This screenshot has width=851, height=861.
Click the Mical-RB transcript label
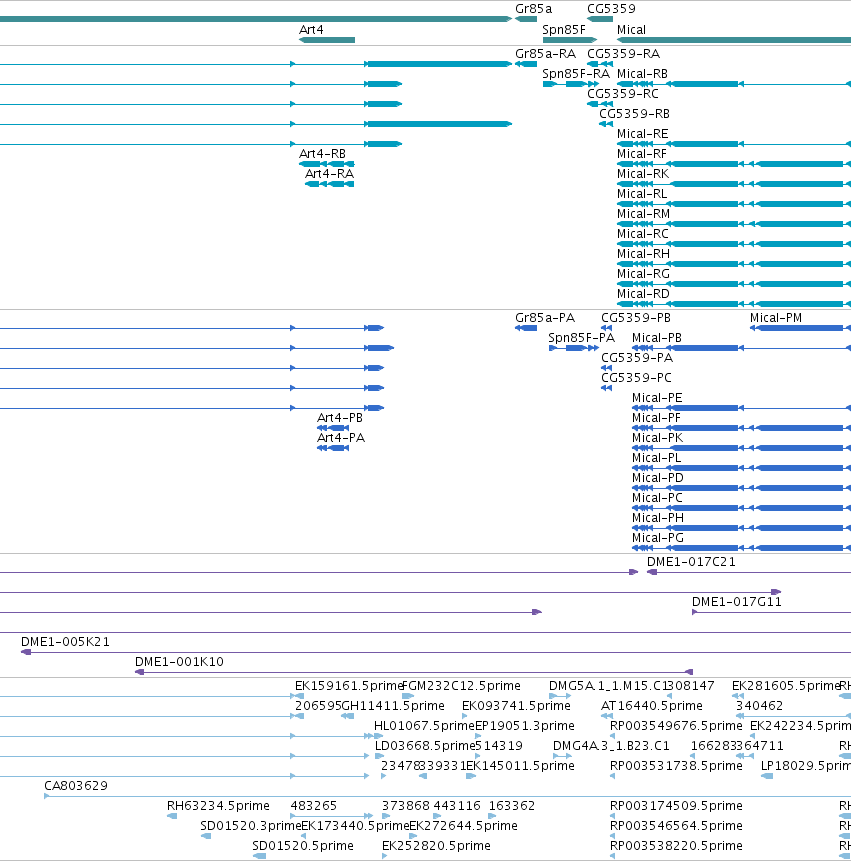click(642, 74)
